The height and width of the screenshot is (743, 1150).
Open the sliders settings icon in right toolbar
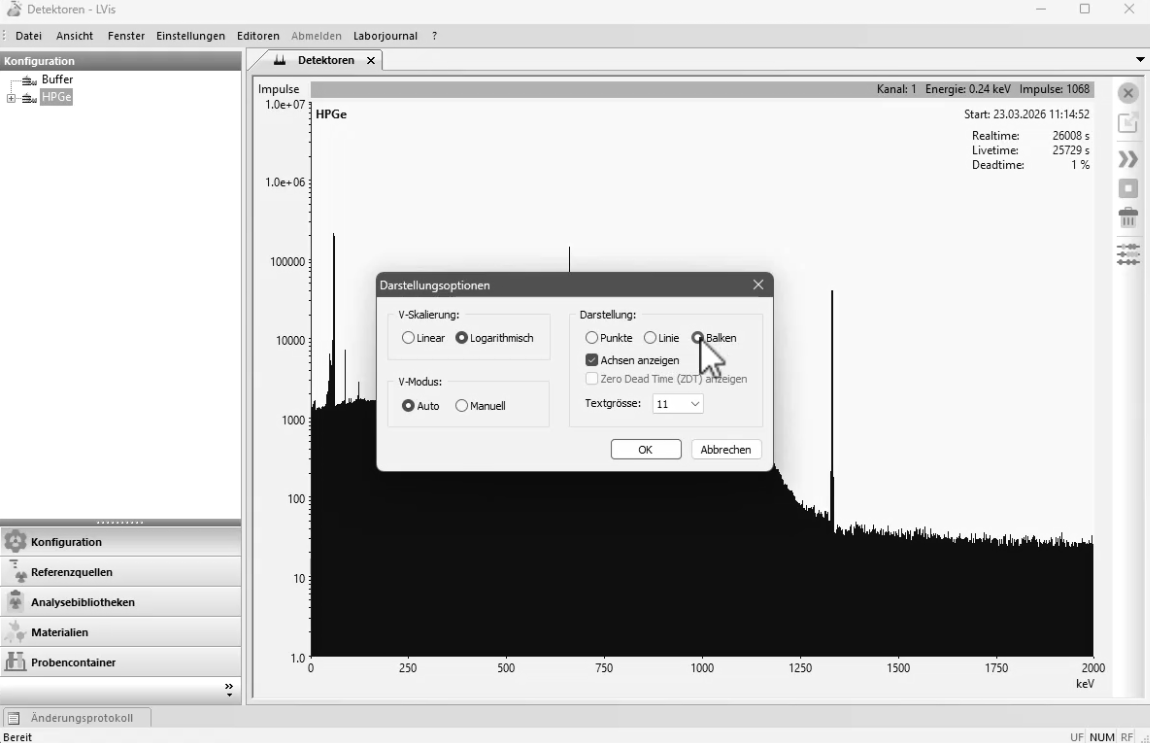[1128, 254]
